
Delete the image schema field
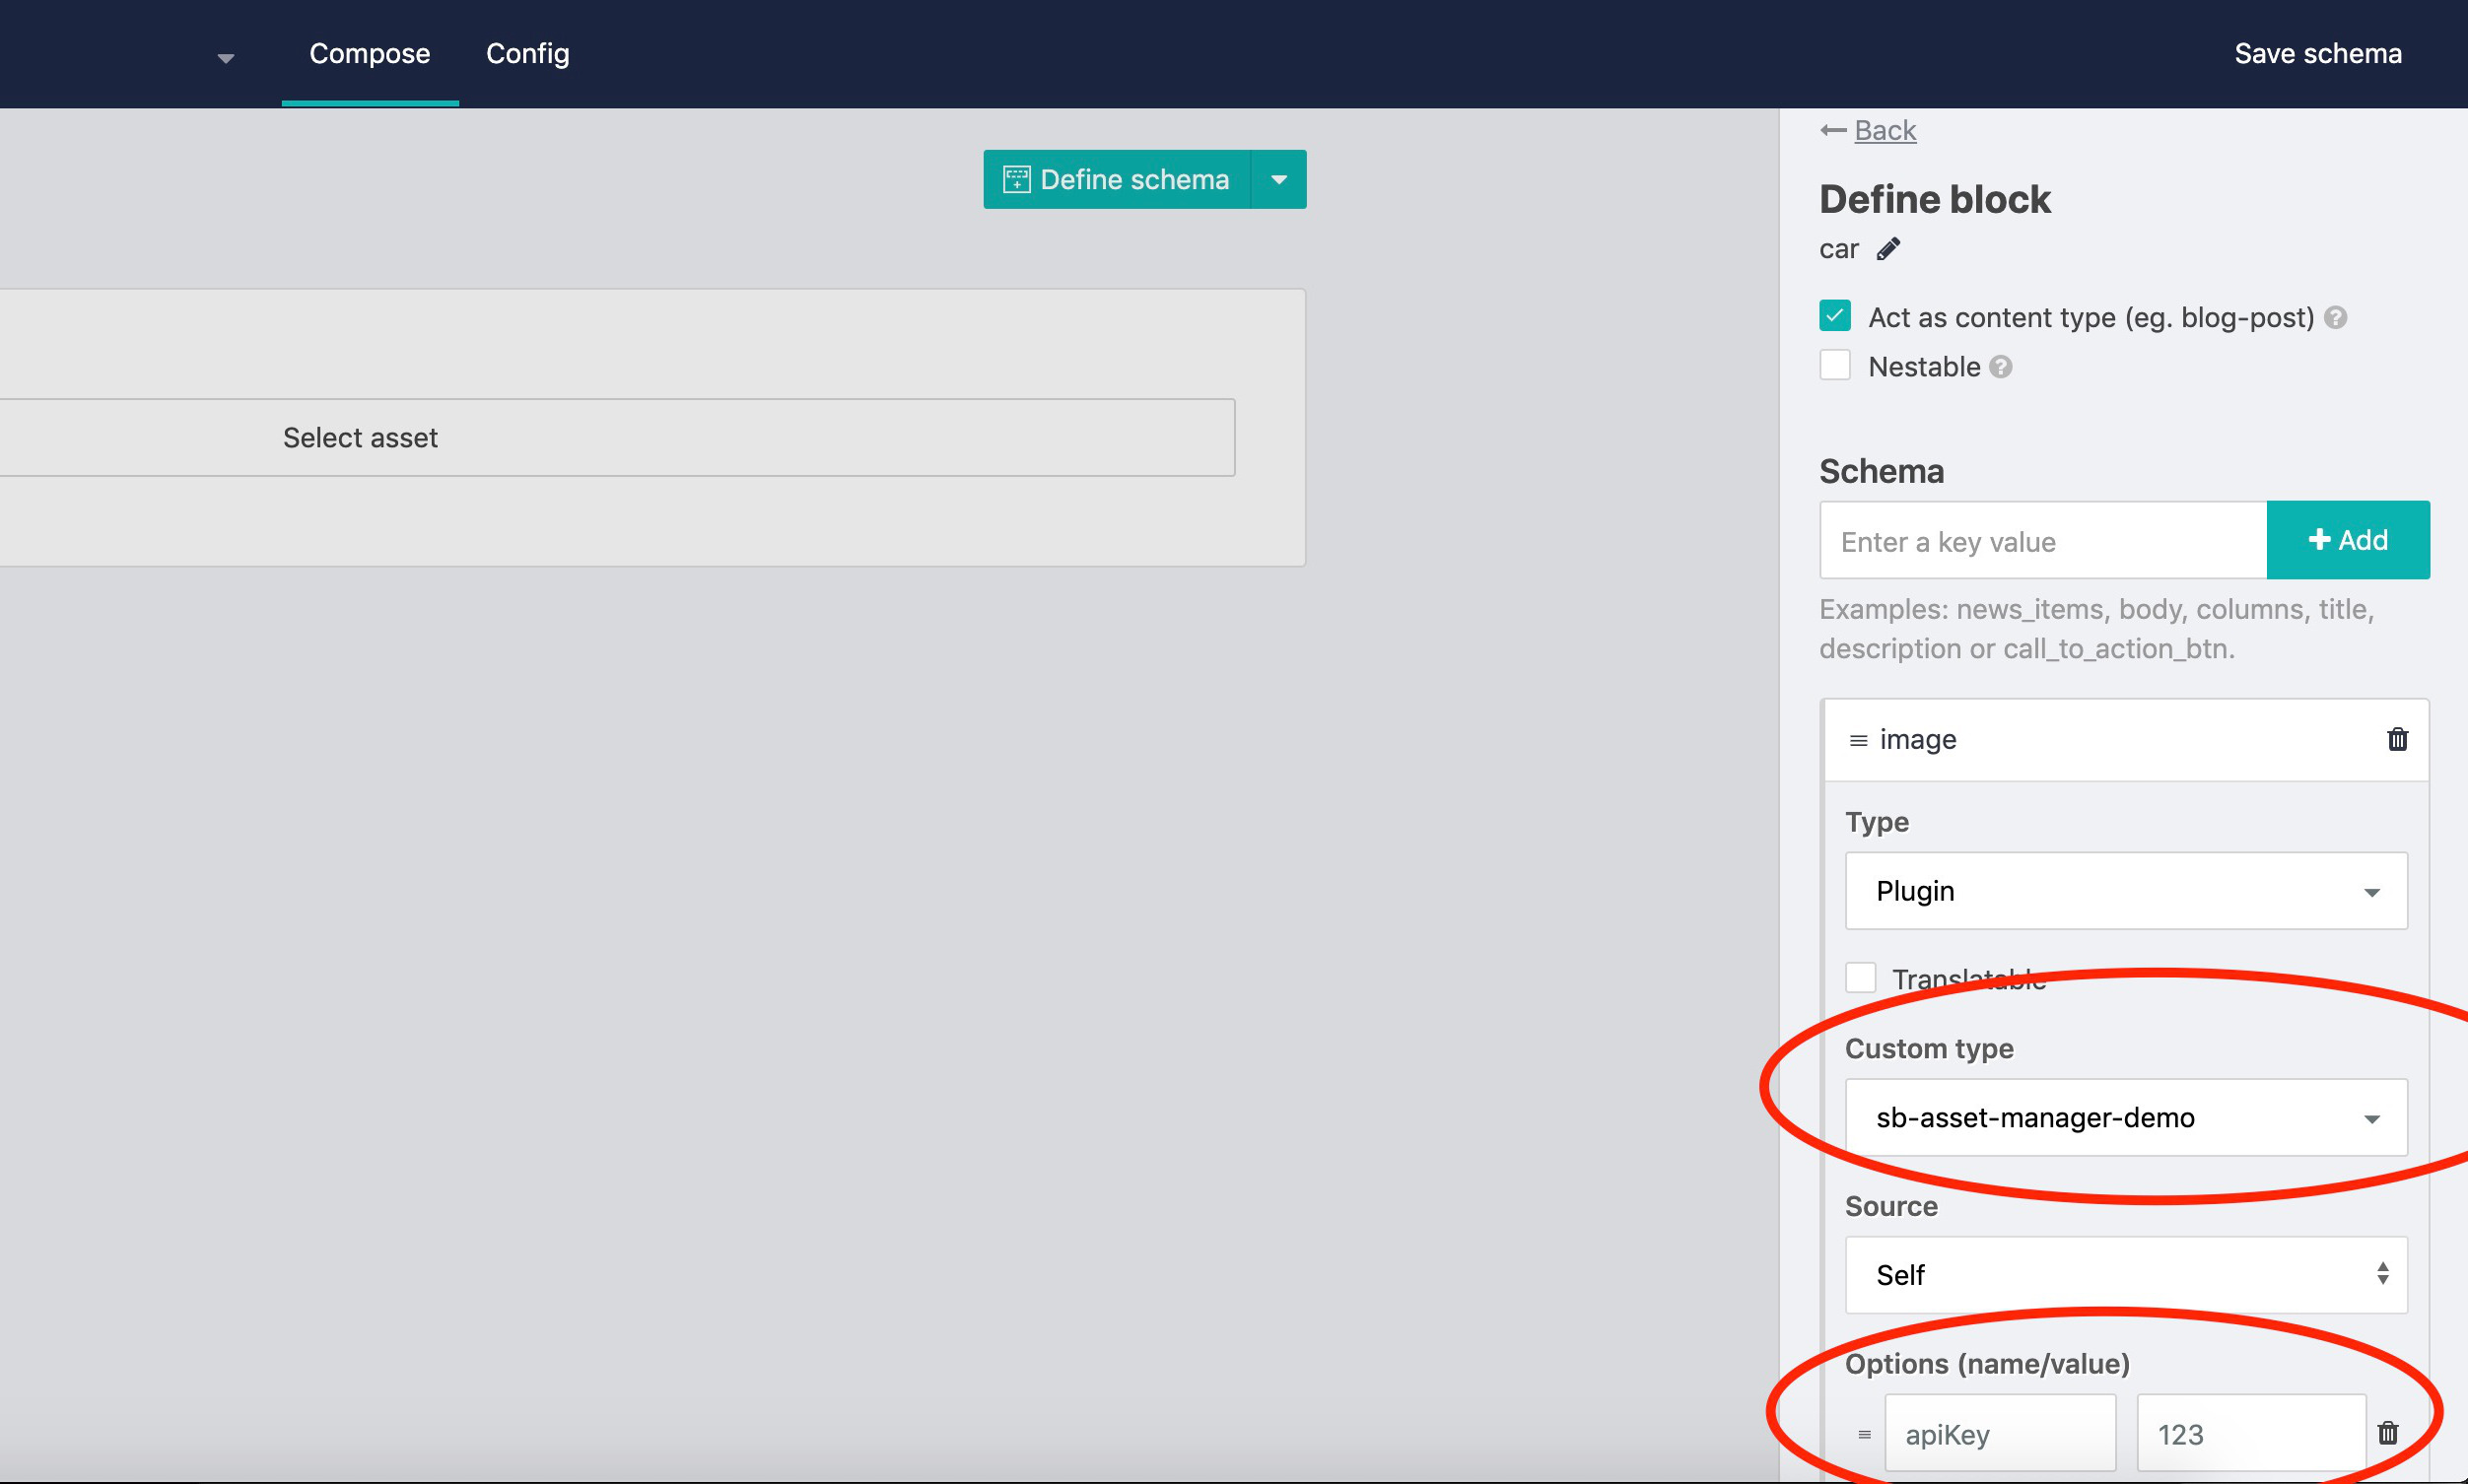point(2397,740)
